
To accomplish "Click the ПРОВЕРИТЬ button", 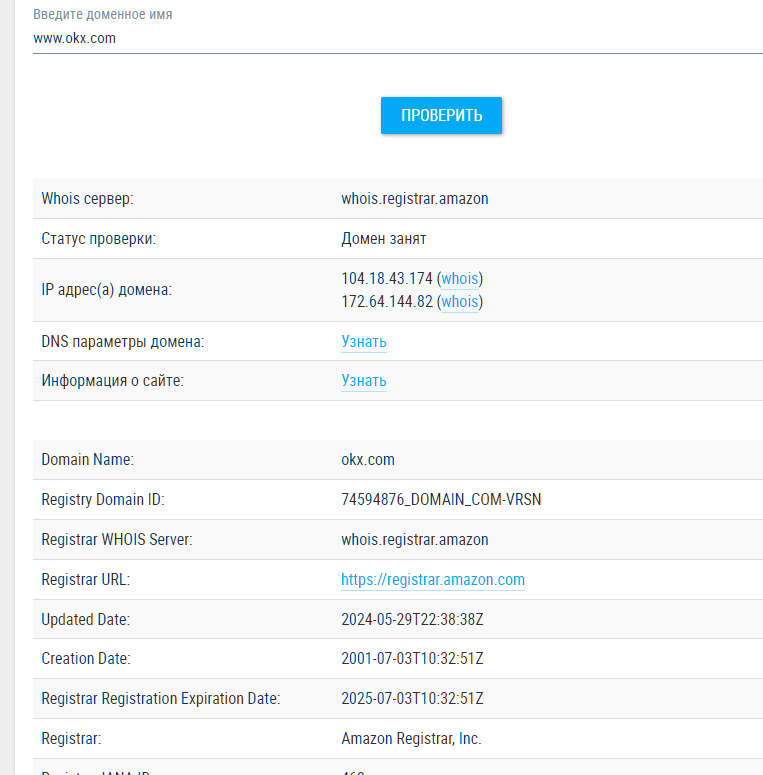I will (x=441, y=115).
